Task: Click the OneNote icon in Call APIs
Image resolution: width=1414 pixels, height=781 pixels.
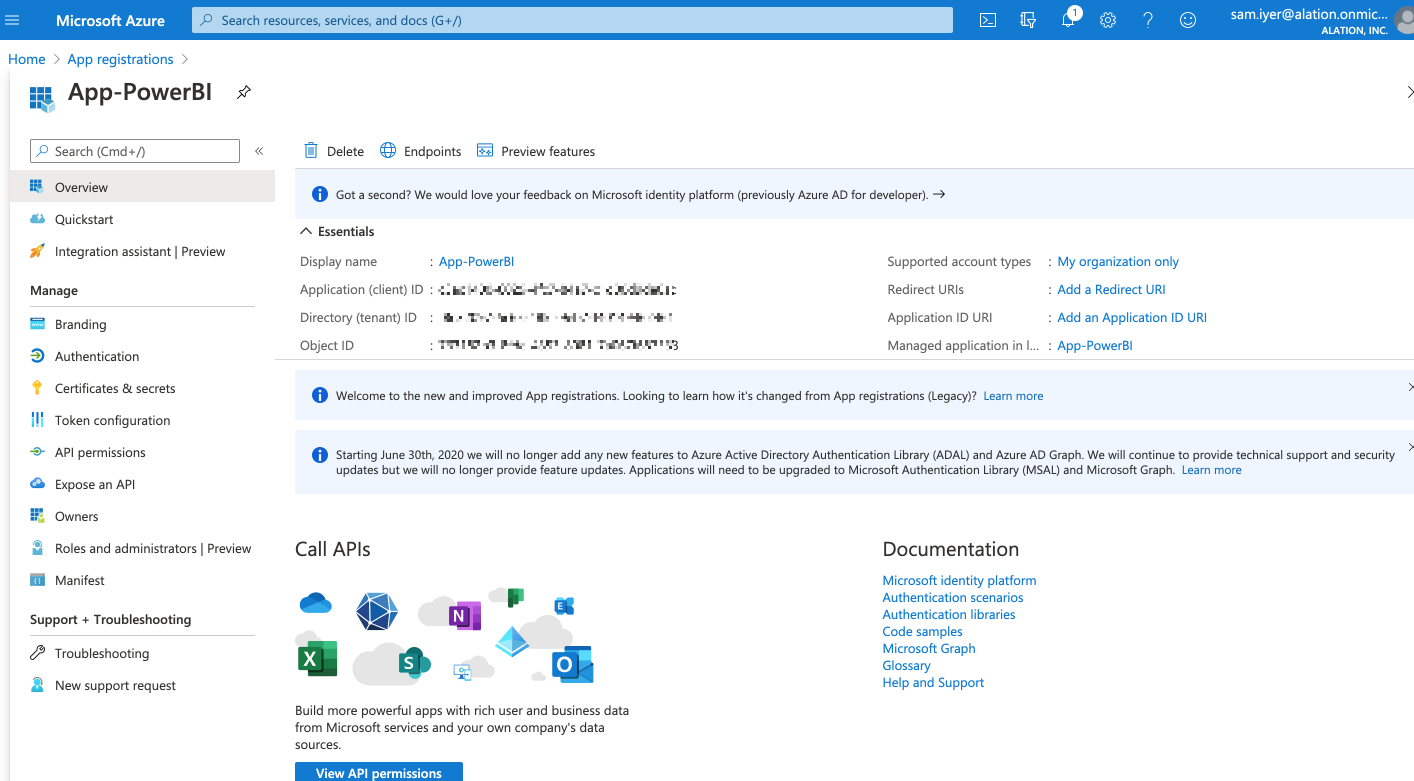Action: (x=463, y=616)
